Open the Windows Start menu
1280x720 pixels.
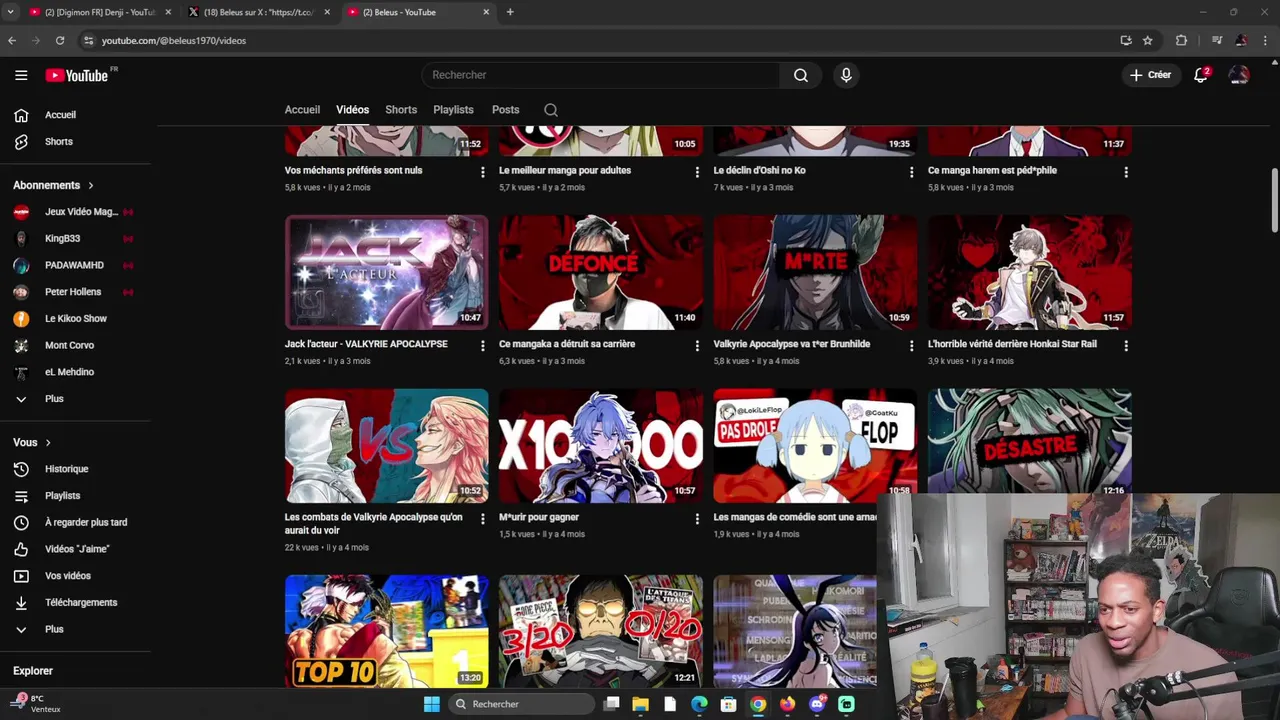point(431,704)
